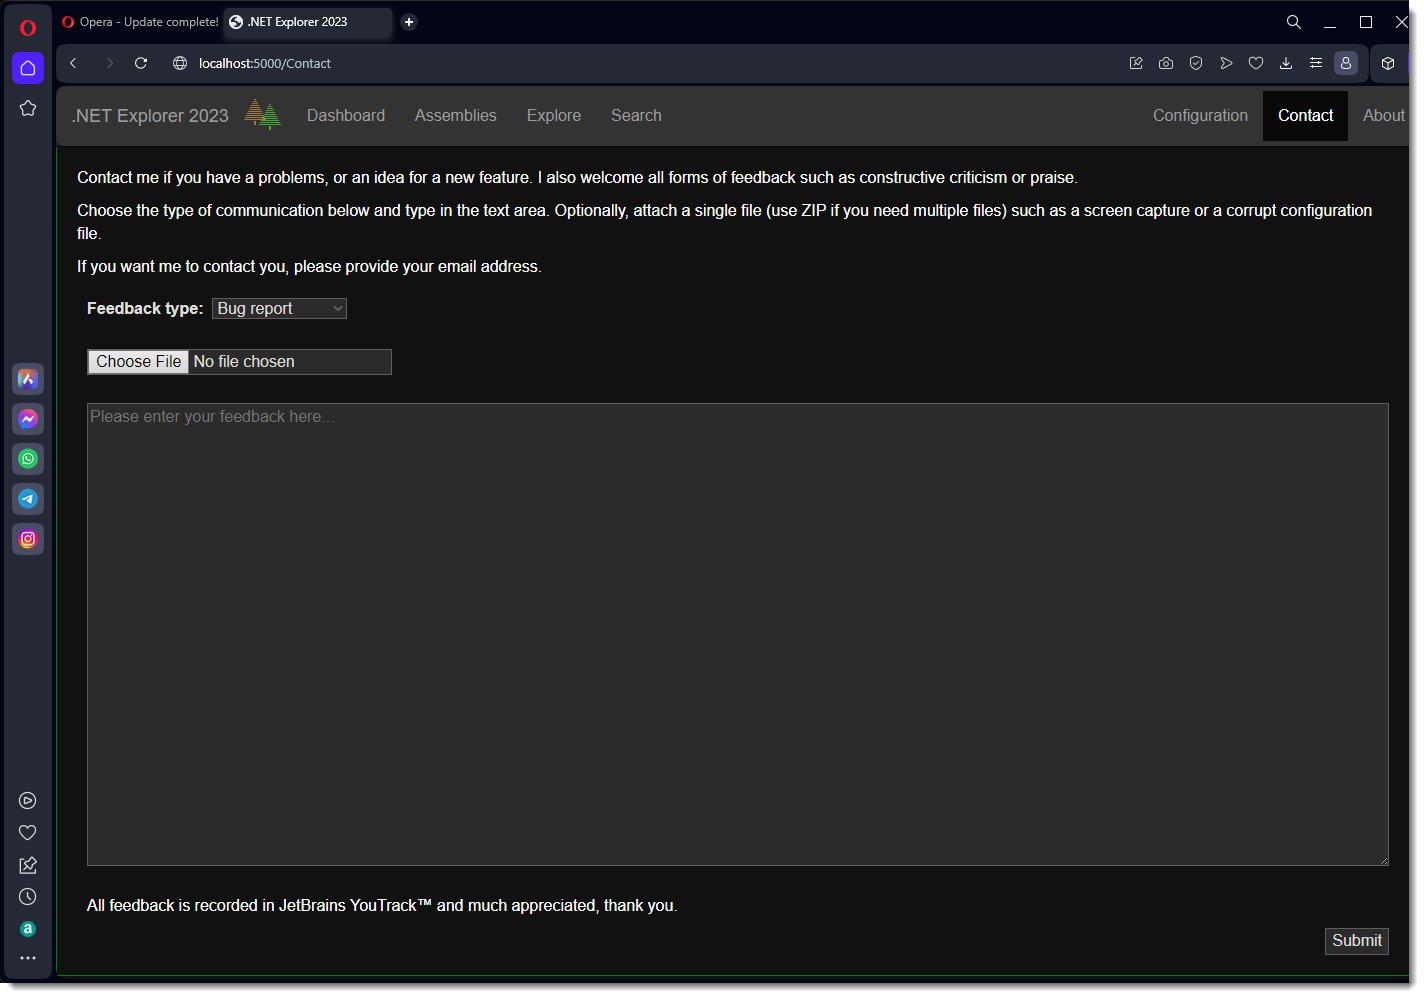This screenshot has height=998, width=1424.
Task: Open Telegram in the sidebar
Action: point(28,499)
